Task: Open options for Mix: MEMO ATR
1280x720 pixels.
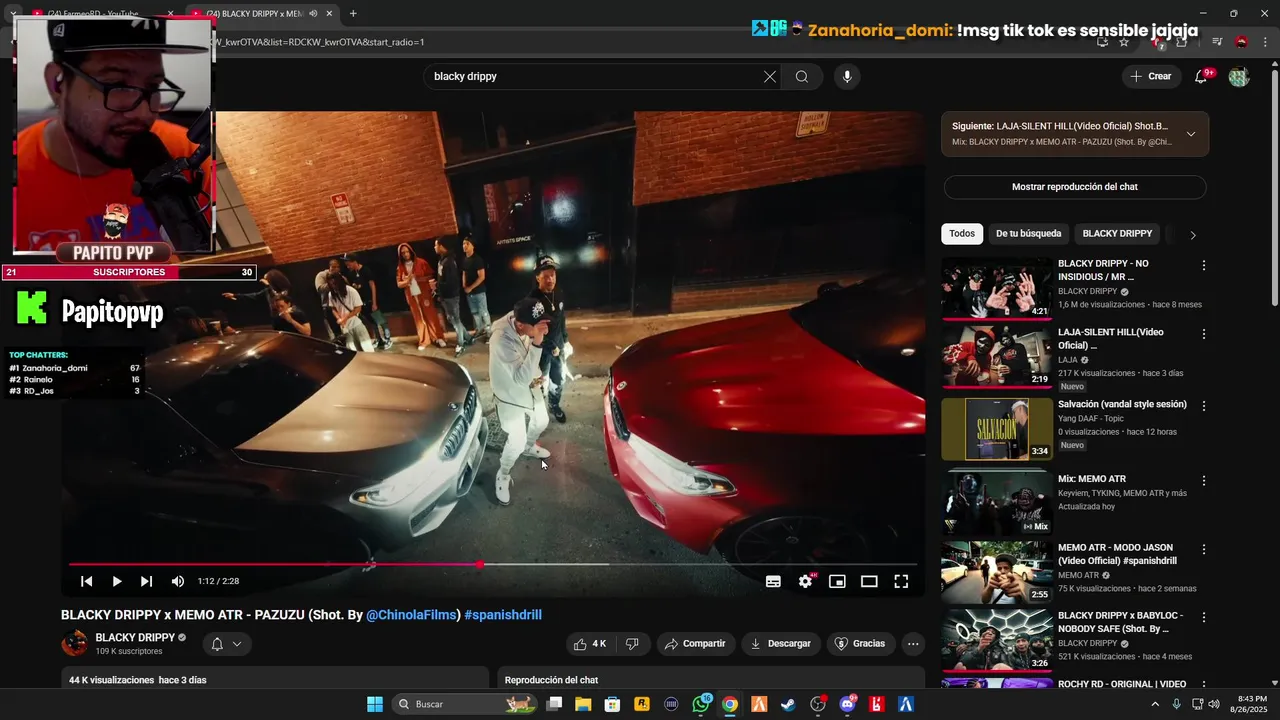Action: pyautogui.click(x=1204, y=481)
